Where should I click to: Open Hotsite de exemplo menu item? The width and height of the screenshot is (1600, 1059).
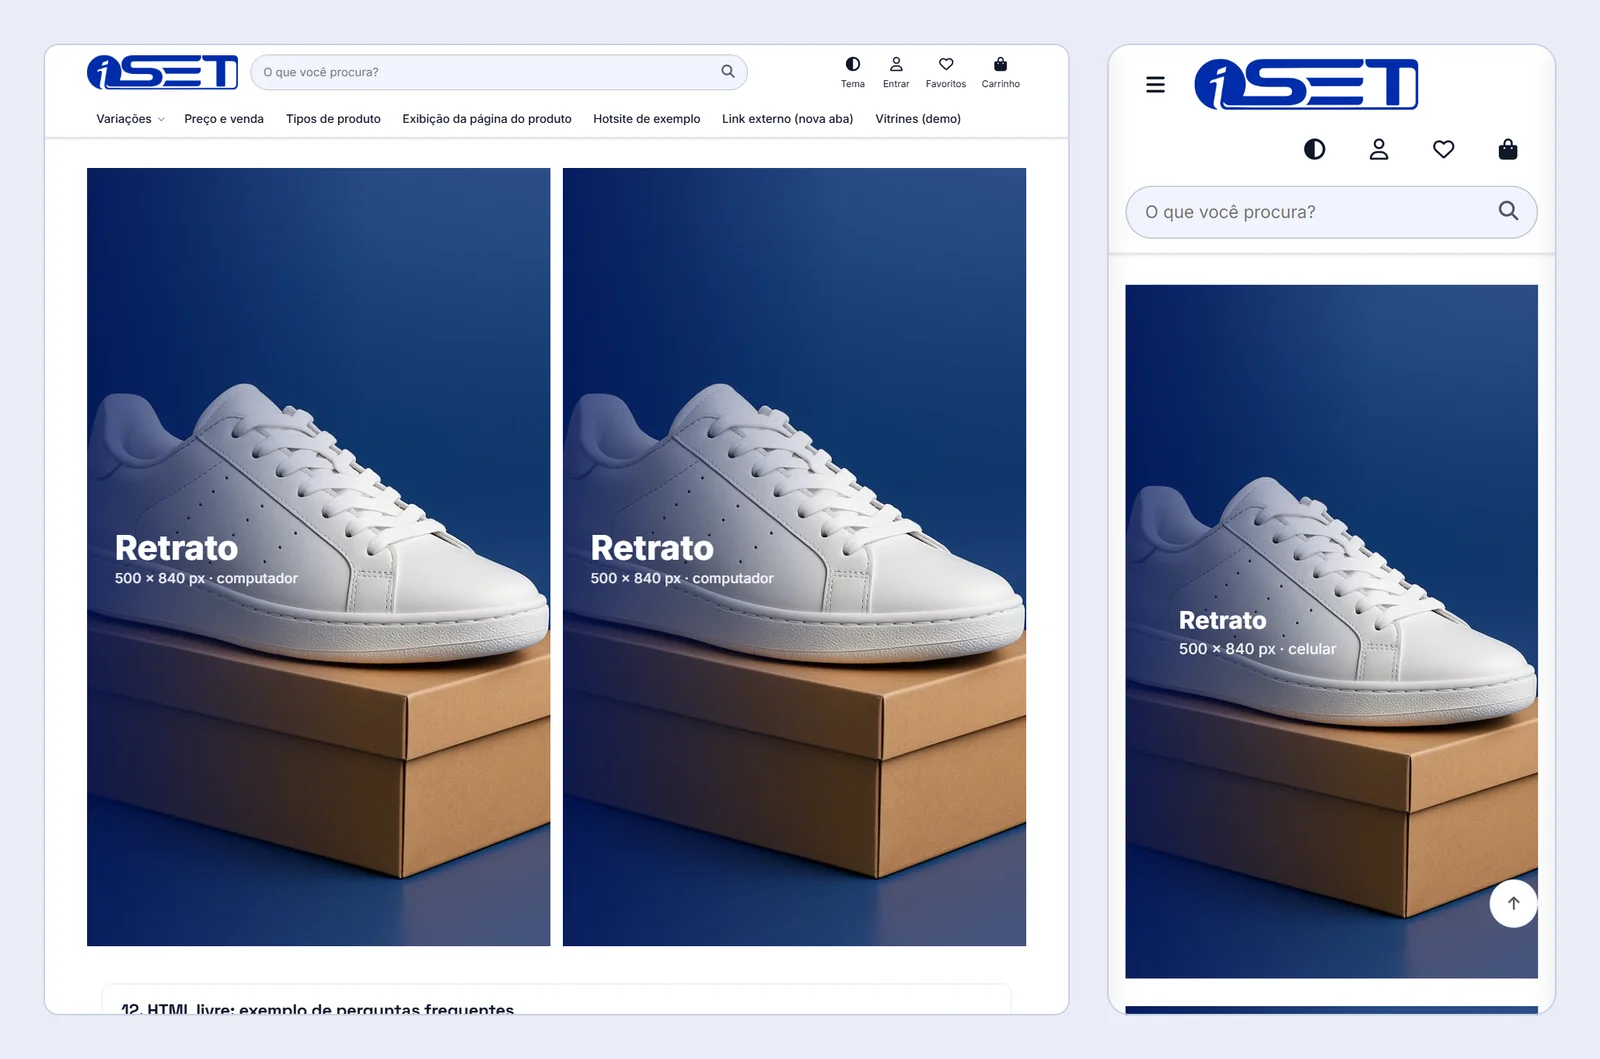click(647, 119)
